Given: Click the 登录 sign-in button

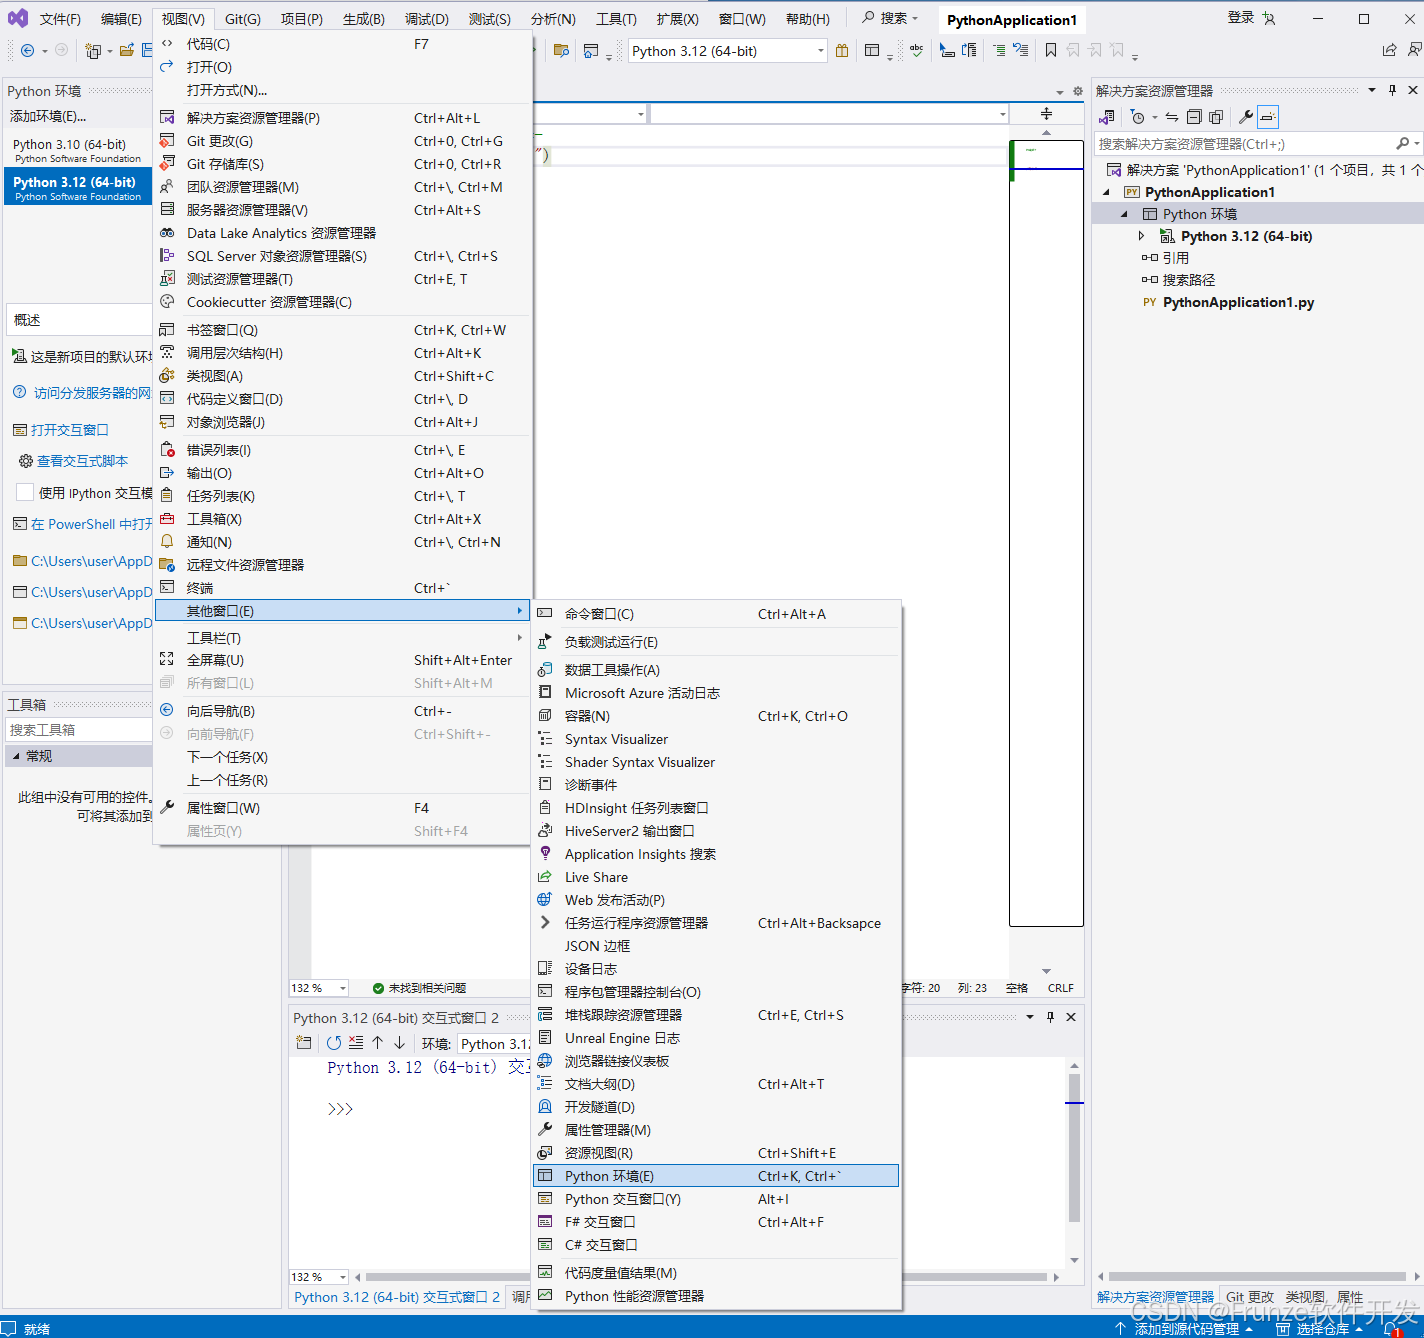Looking at the screenshot, I should (1240, 18).
